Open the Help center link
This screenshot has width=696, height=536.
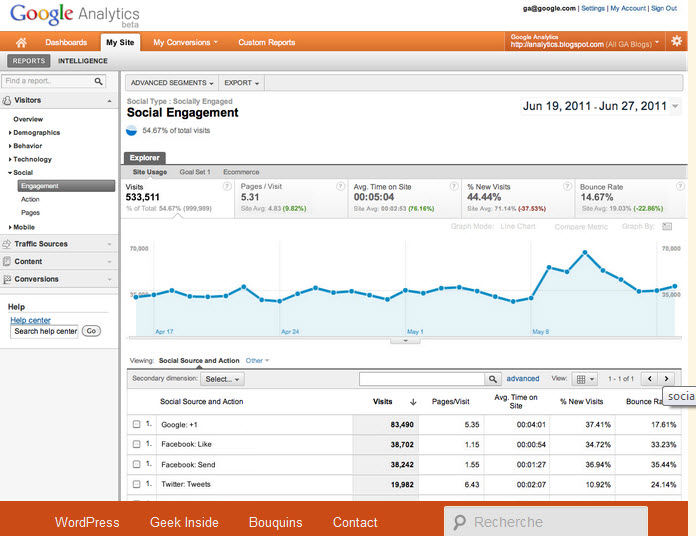click(30, 320)
